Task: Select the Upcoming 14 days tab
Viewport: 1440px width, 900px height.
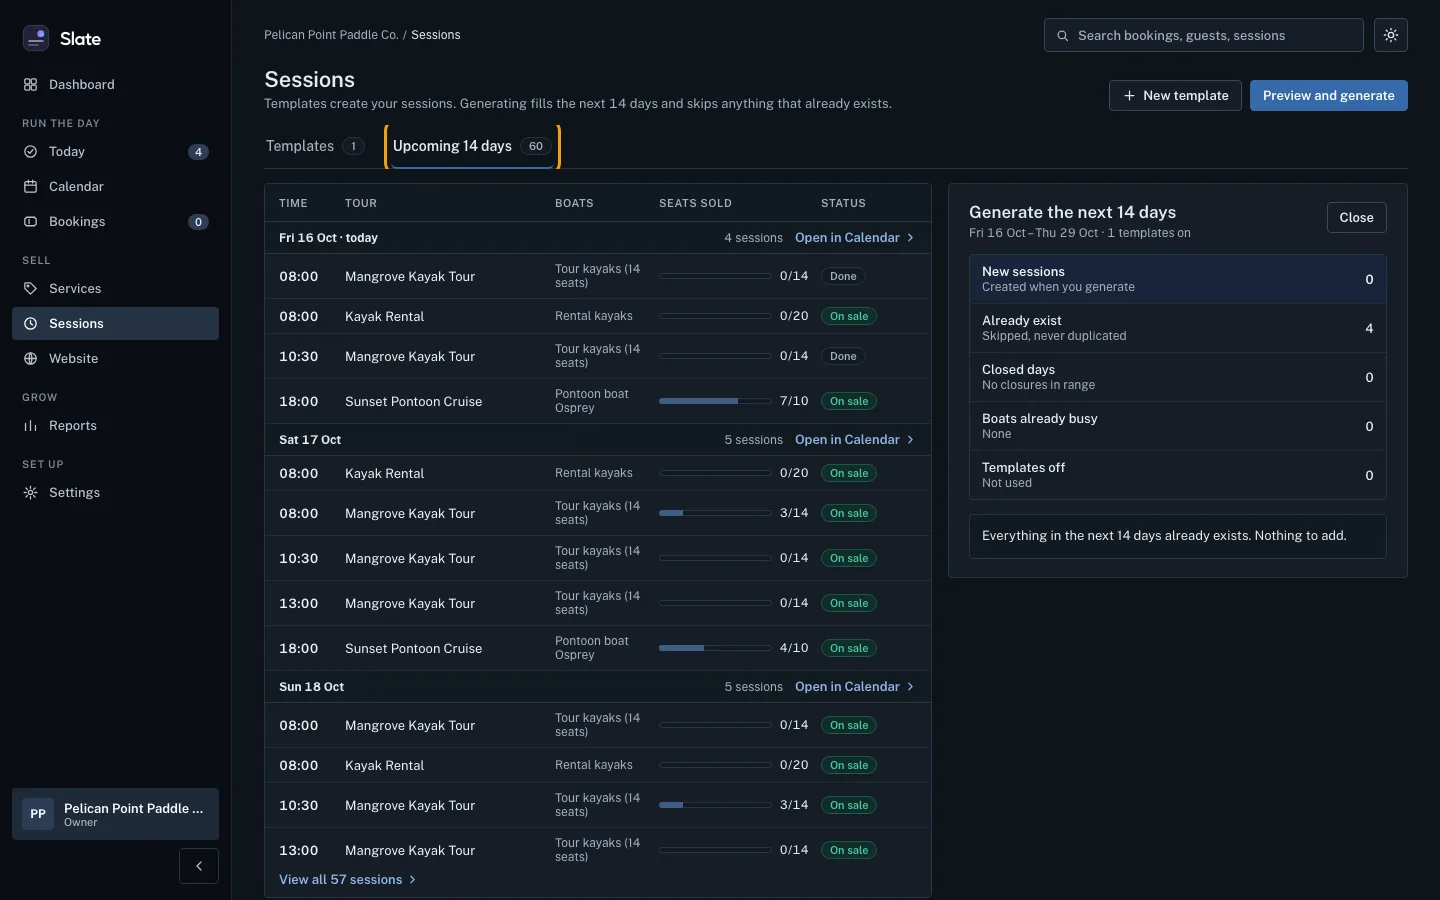Action: click(472, 146)
